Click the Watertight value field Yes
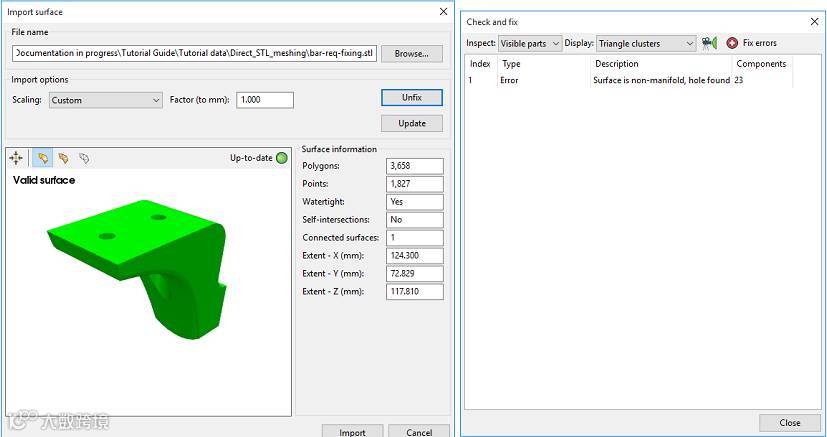This screenshot has width=827, height=437. coord(415,202)
